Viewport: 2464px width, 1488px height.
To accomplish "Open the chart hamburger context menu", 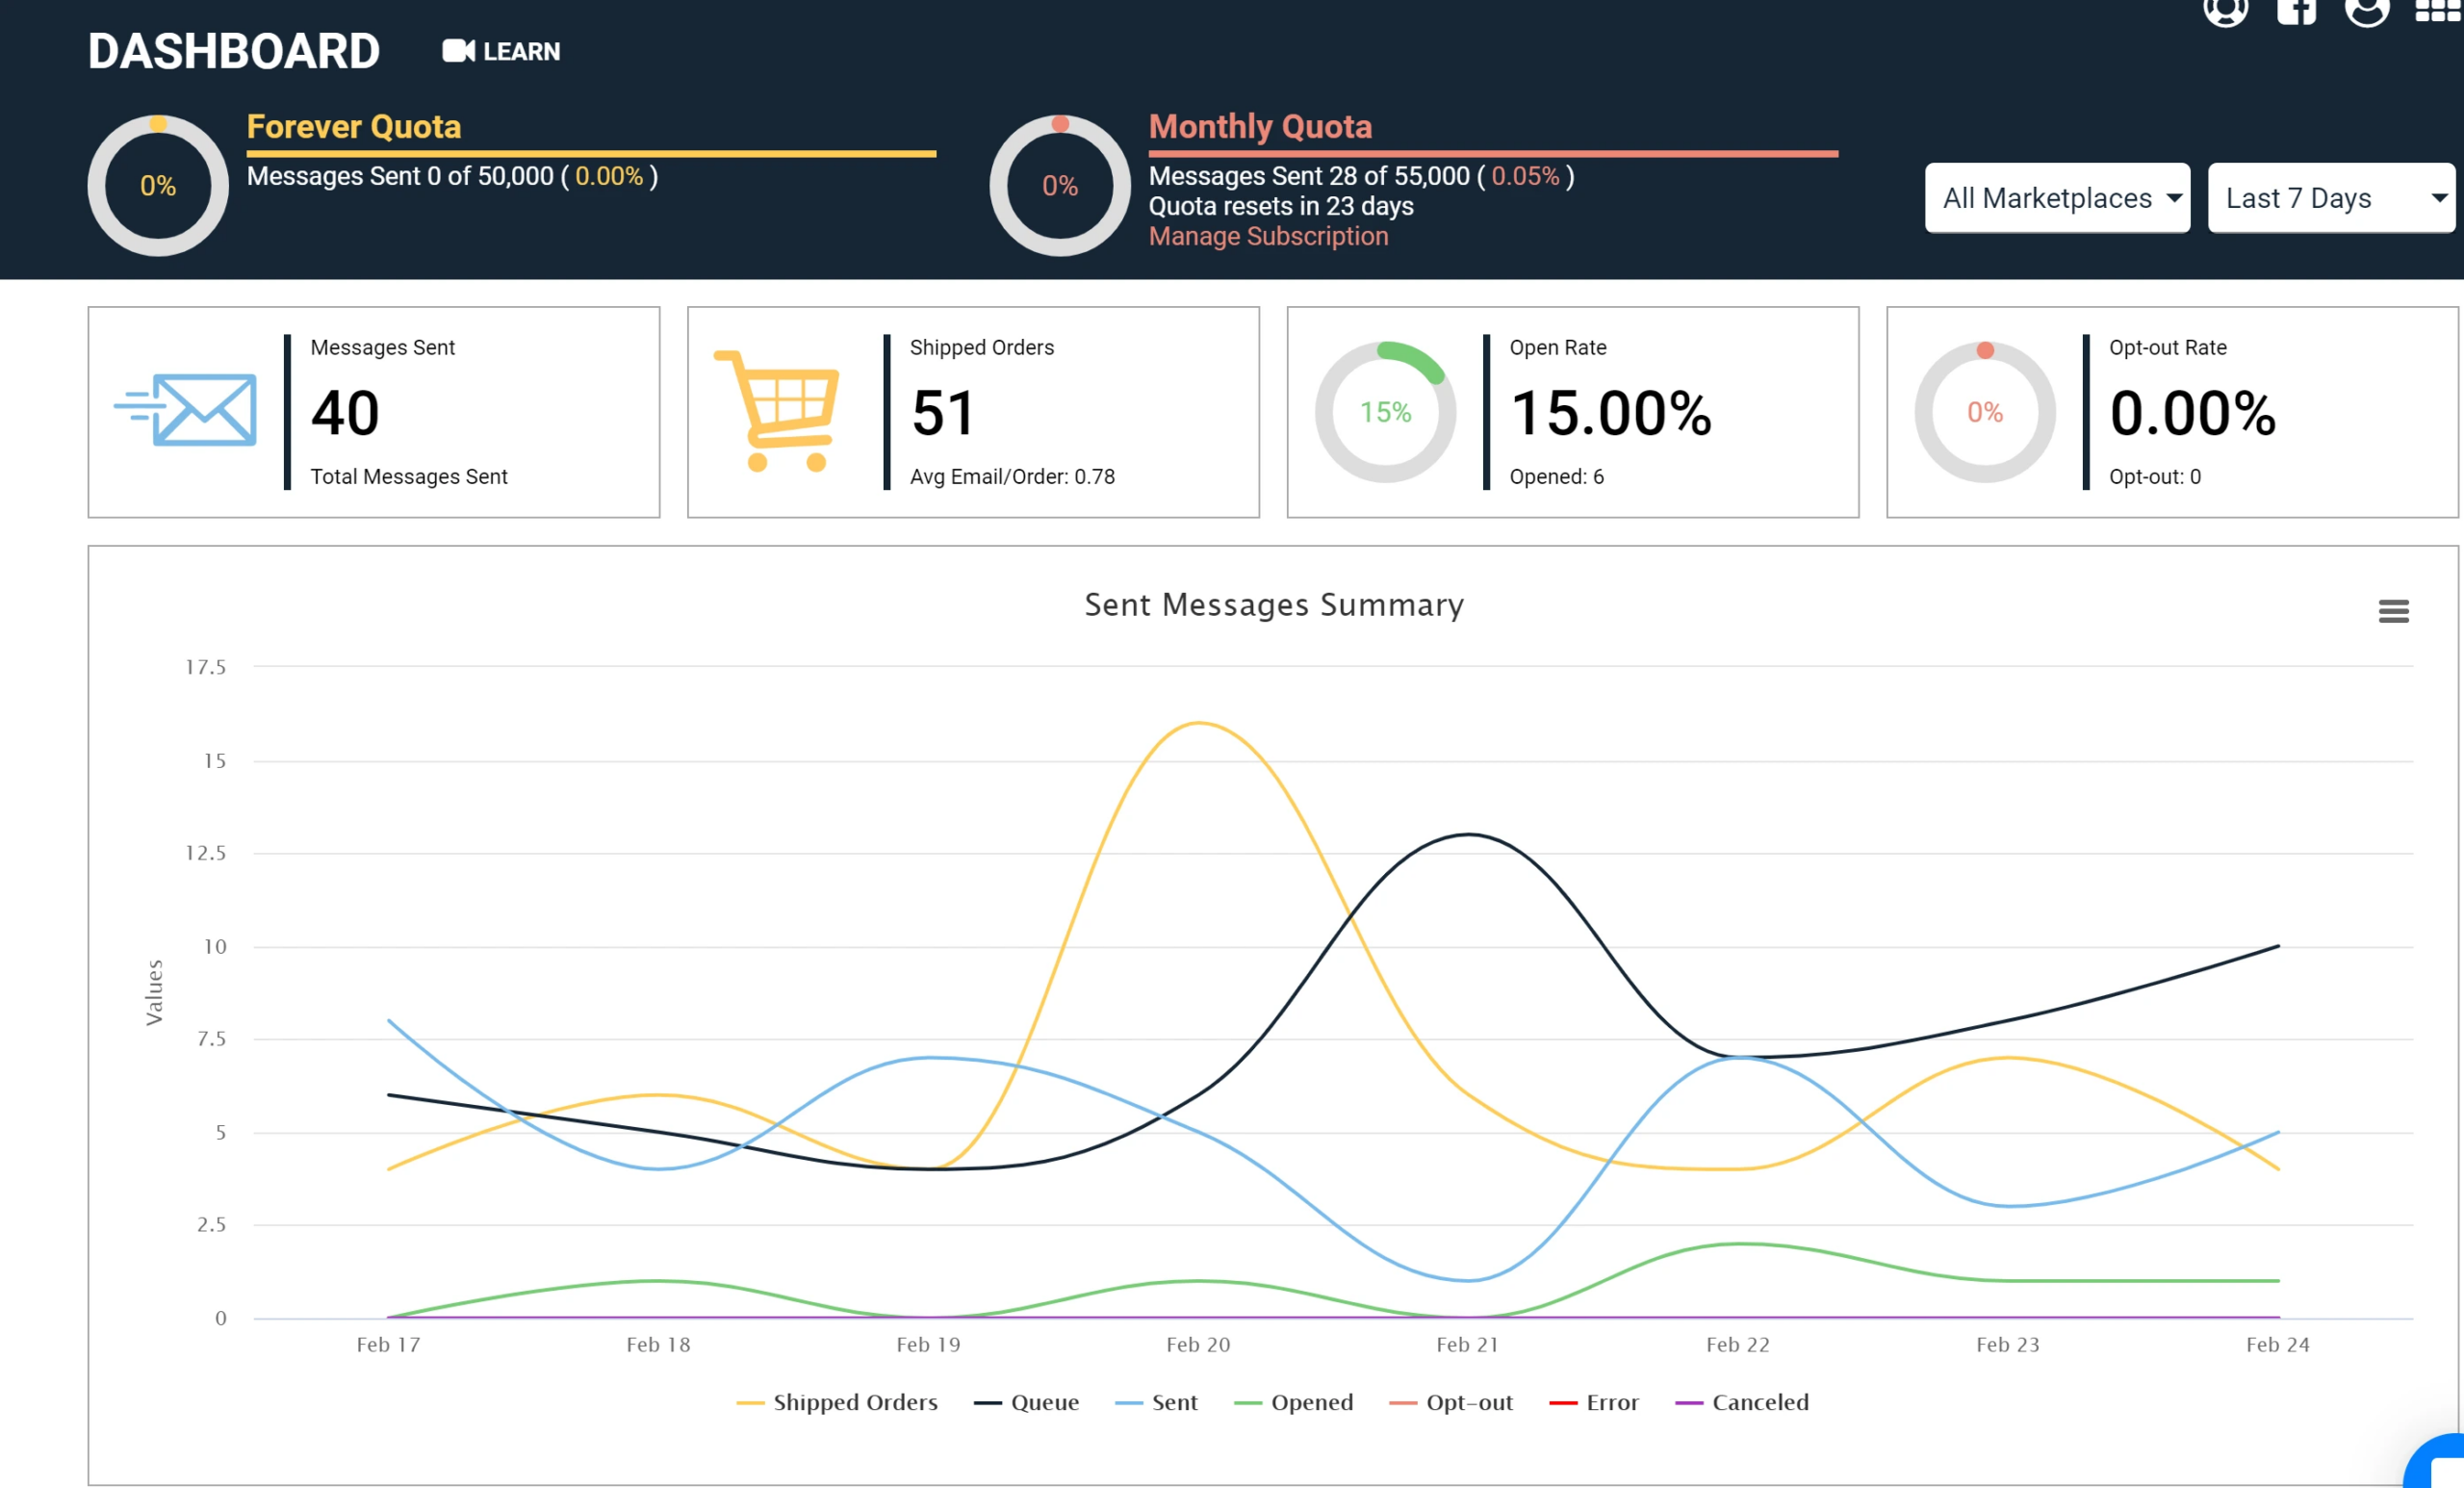I will pyautogui.click(x=2393, y=611).
